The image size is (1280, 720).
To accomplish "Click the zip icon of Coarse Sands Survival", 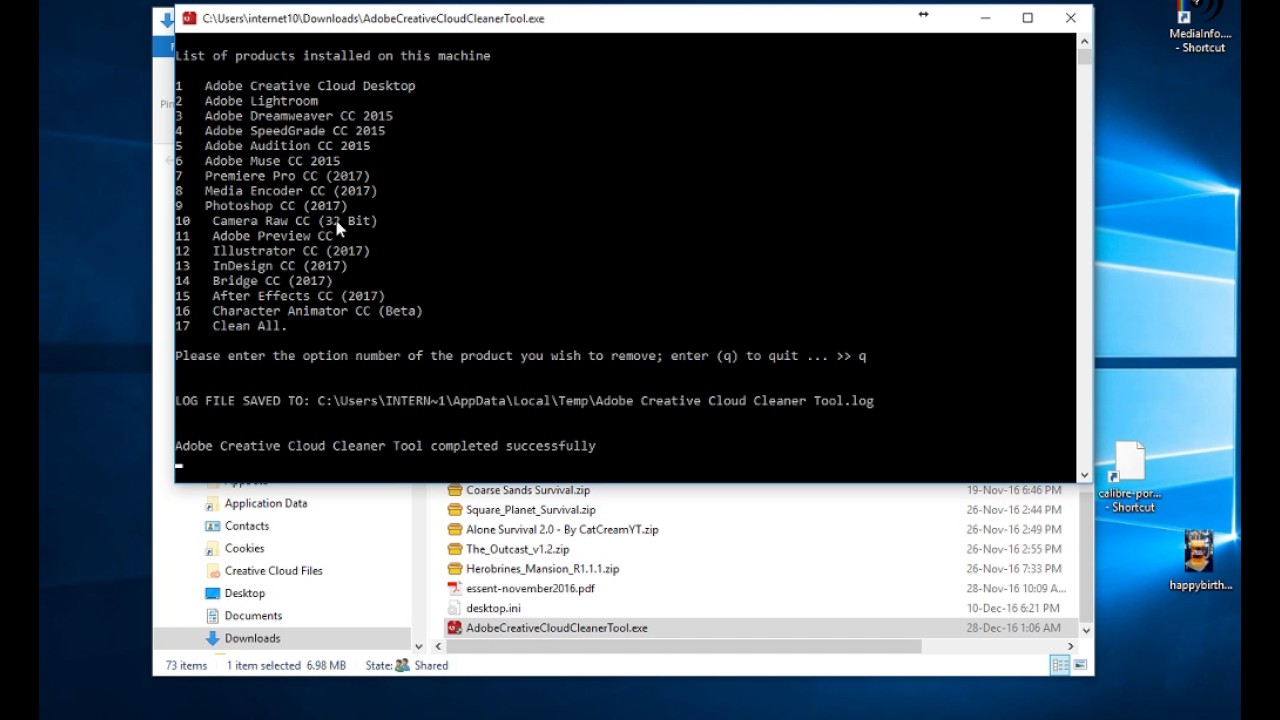I will tap(455, 490).
